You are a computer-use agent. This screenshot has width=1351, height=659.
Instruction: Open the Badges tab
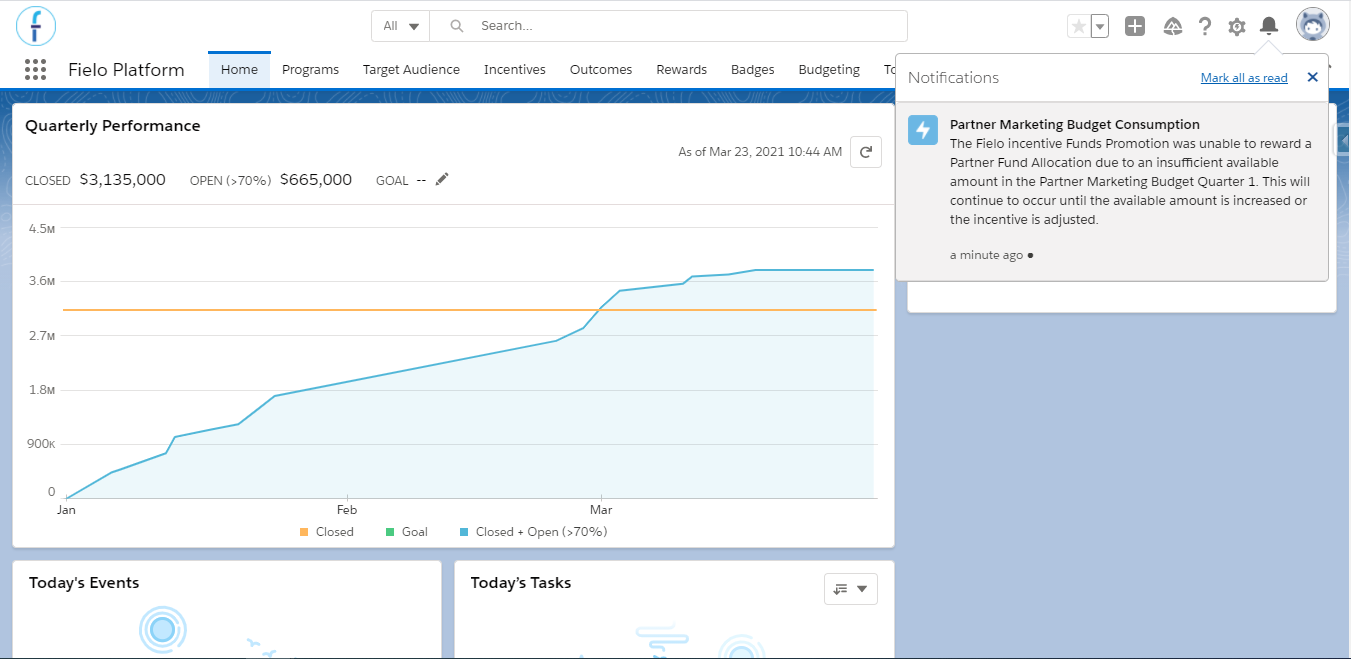pyautogui.click(x=753, y=69)
